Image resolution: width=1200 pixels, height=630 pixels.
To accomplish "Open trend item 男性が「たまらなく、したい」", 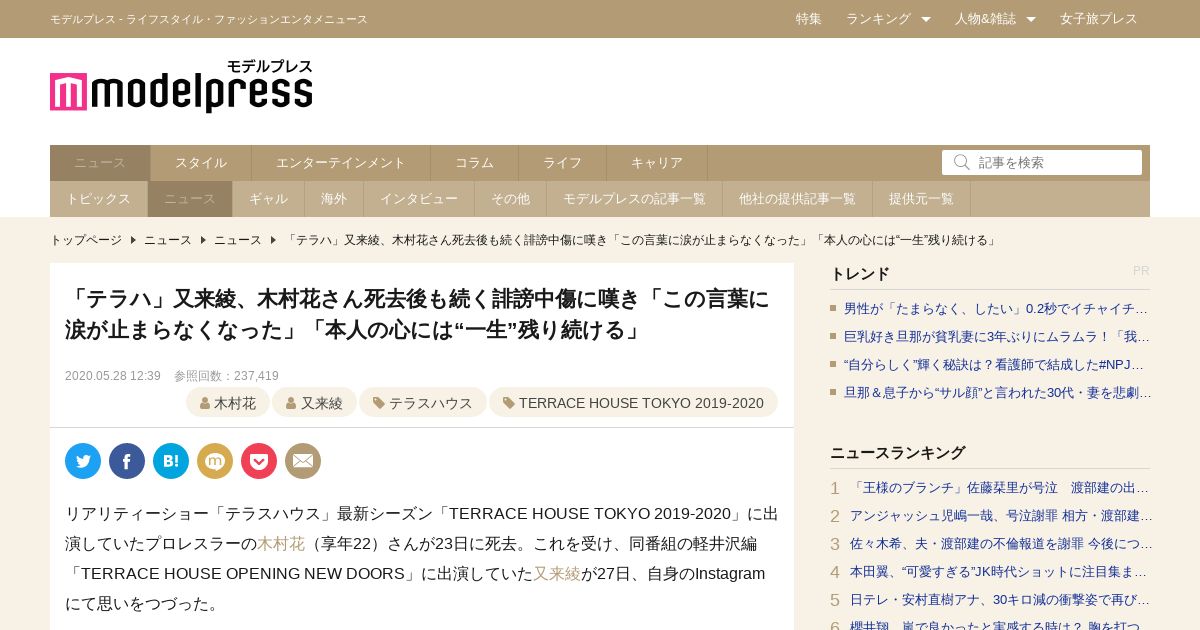I will [x=996, y=309].
